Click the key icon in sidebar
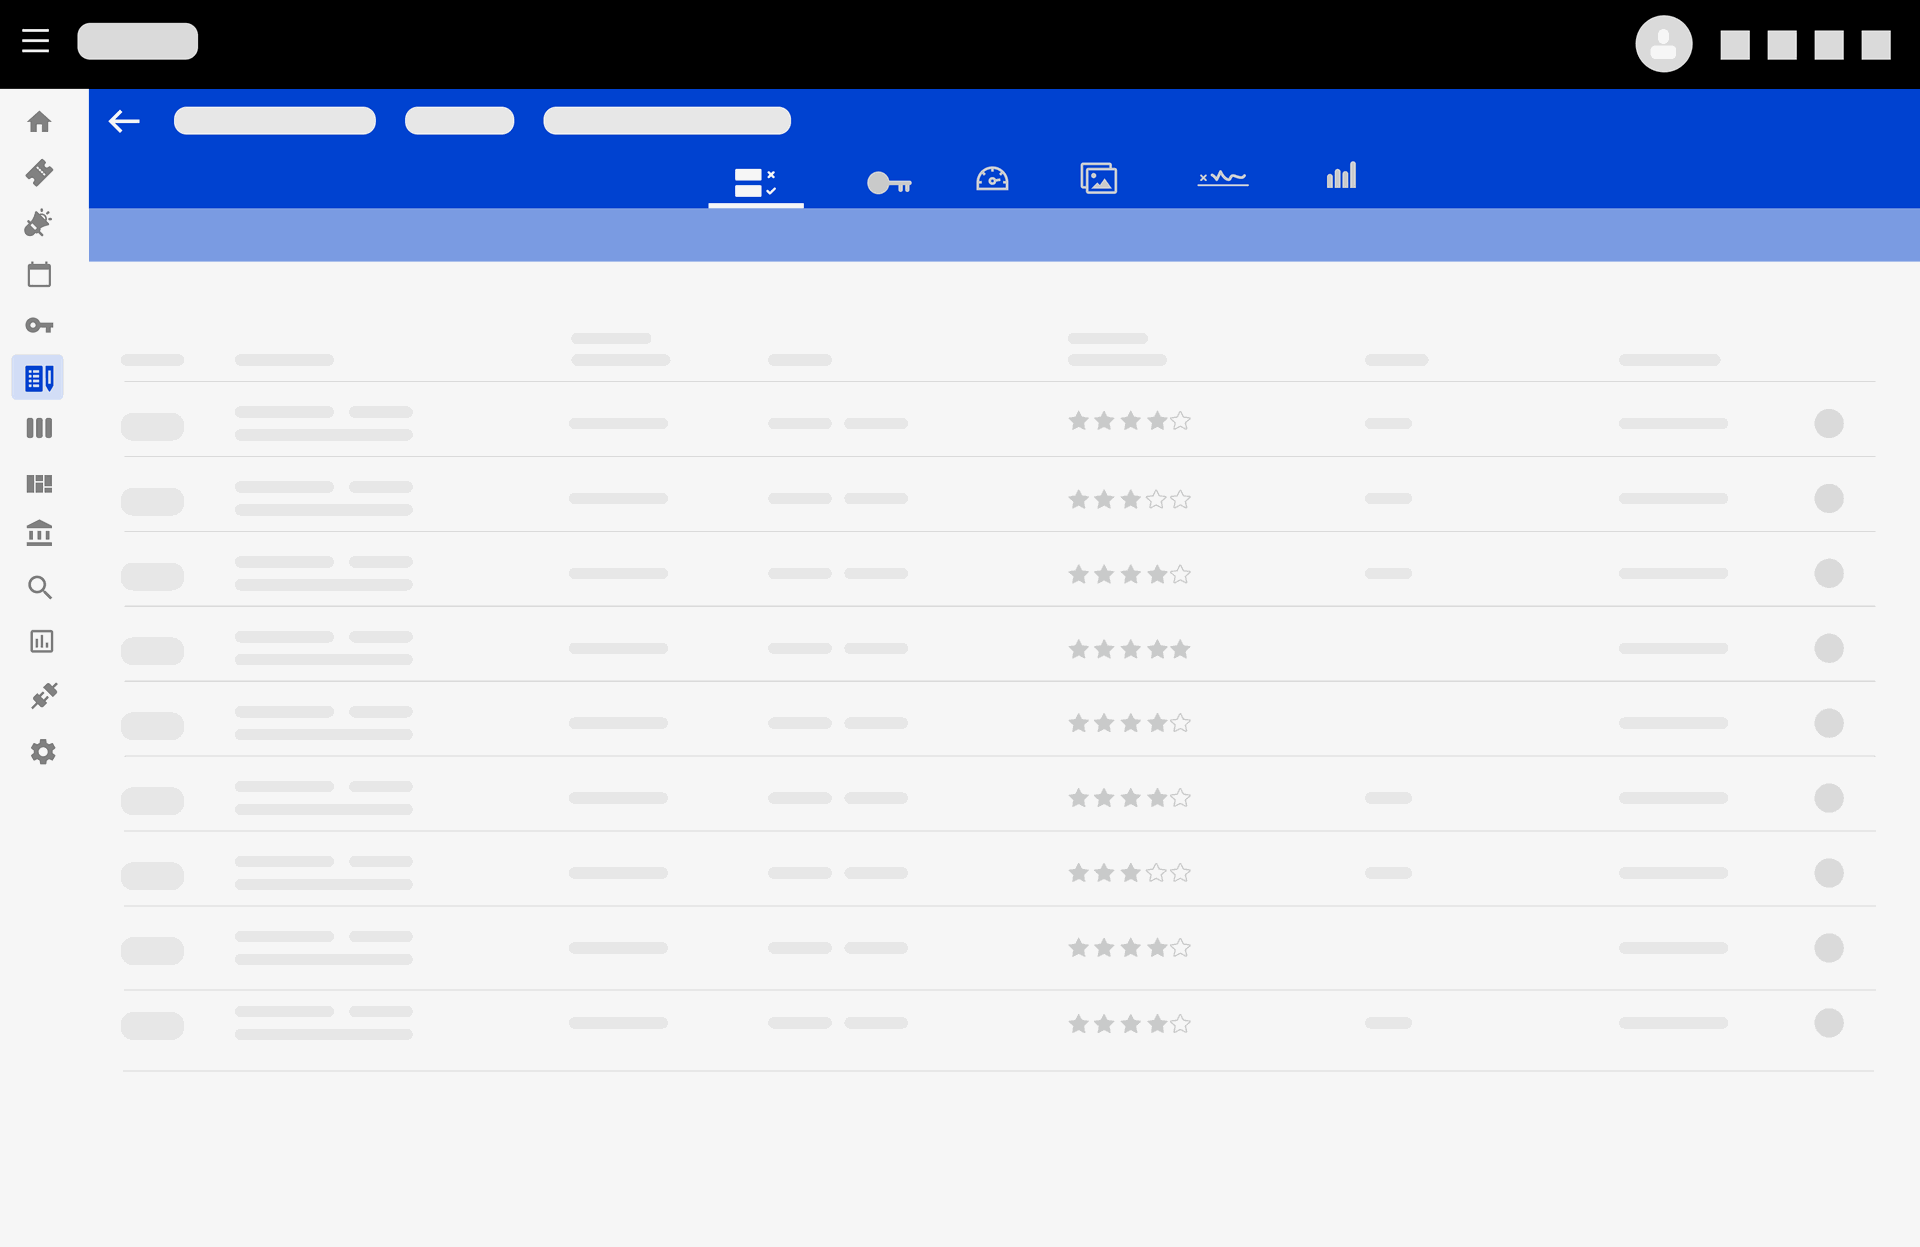 tap(39, 326)
